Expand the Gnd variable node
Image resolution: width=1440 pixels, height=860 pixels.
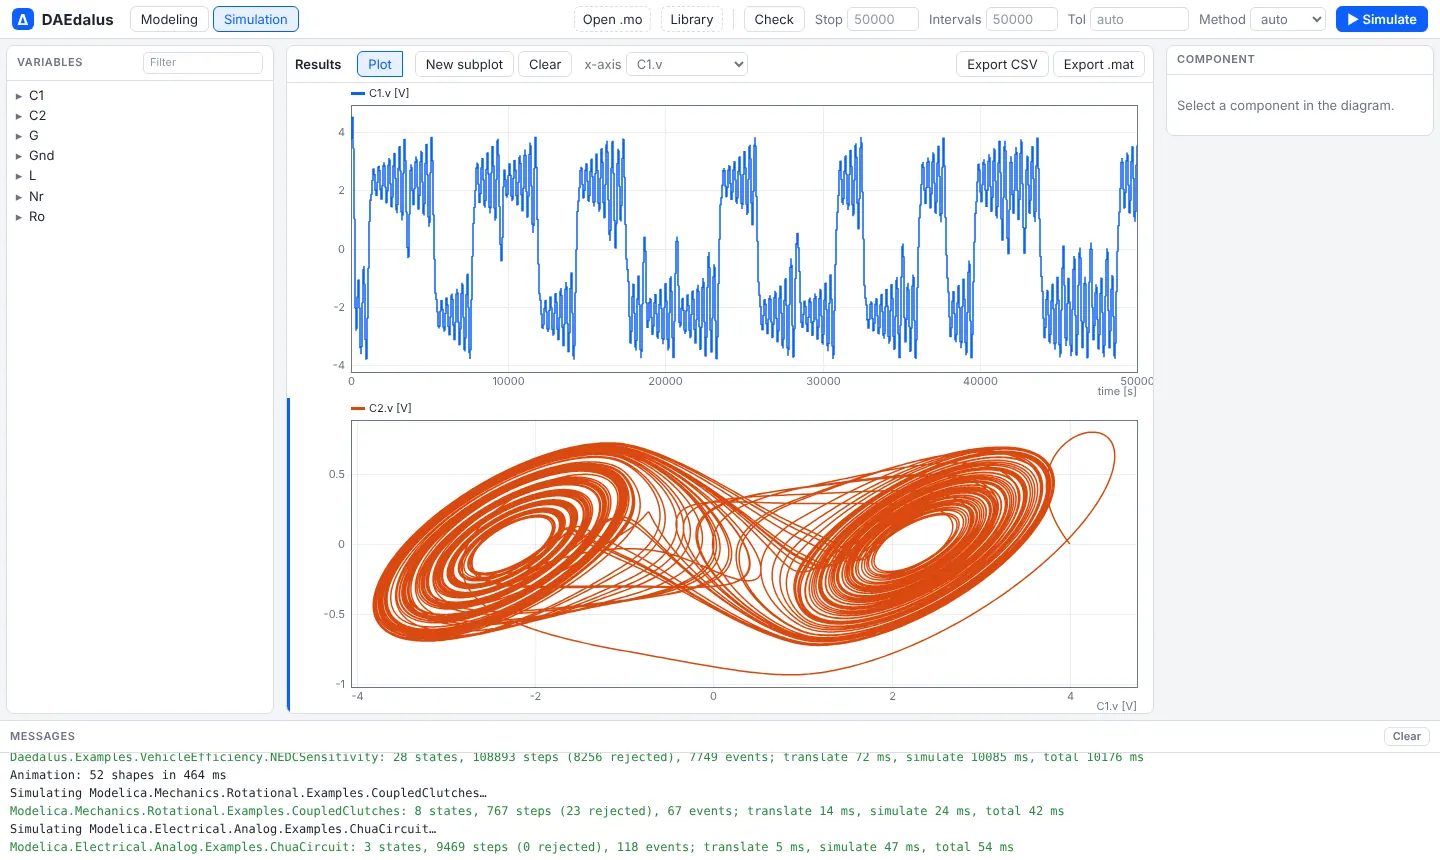[19, 156]
